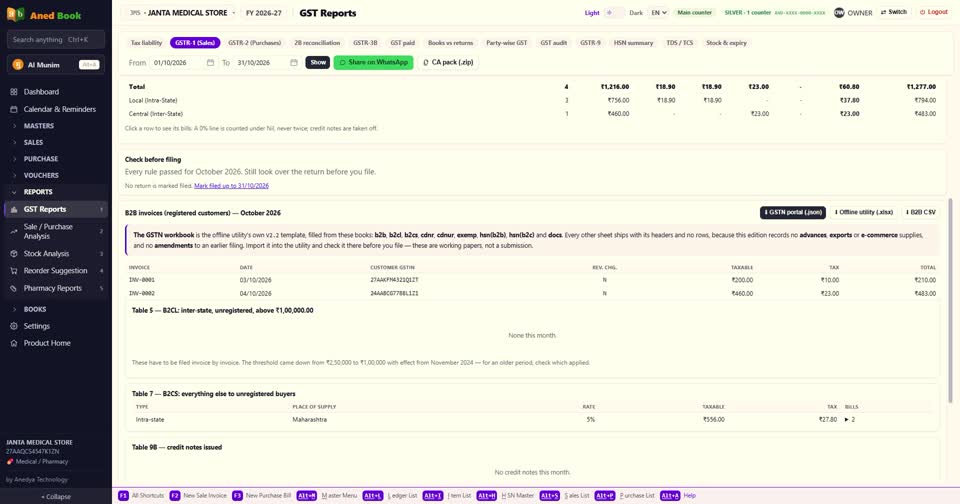Expand the MASTERS sidebar section
Image resolution: width=960 pixels, height=504 pixels.
(55, 126)
